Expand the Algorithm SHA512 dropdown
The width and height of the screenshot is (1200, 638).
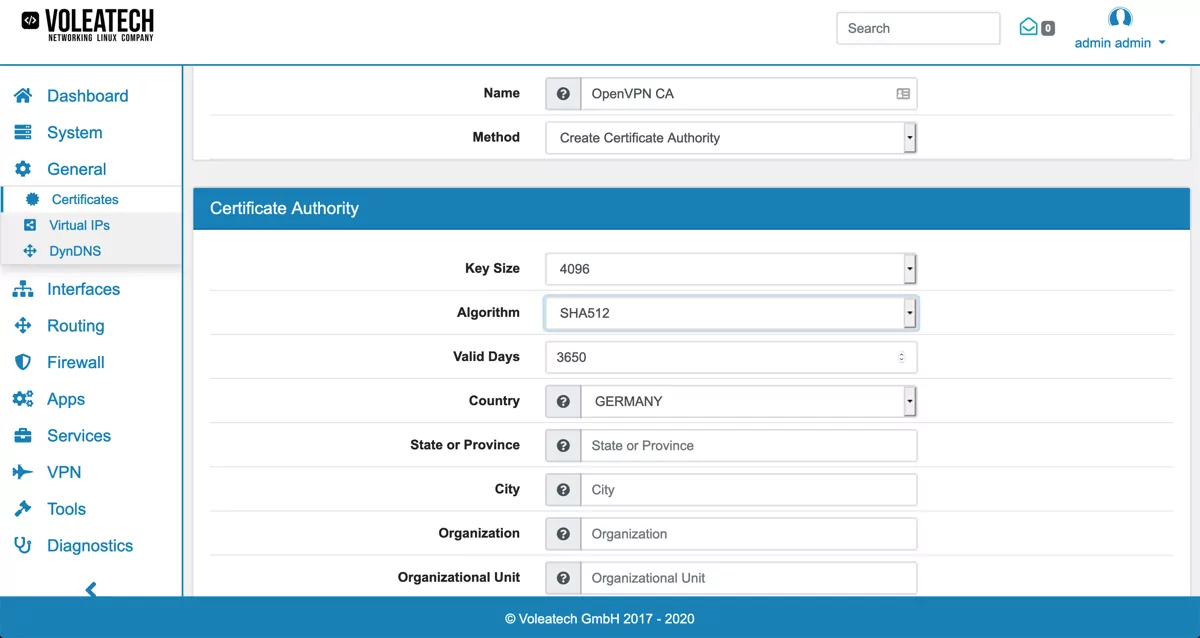pyautogui.click(x=730, y=313)
